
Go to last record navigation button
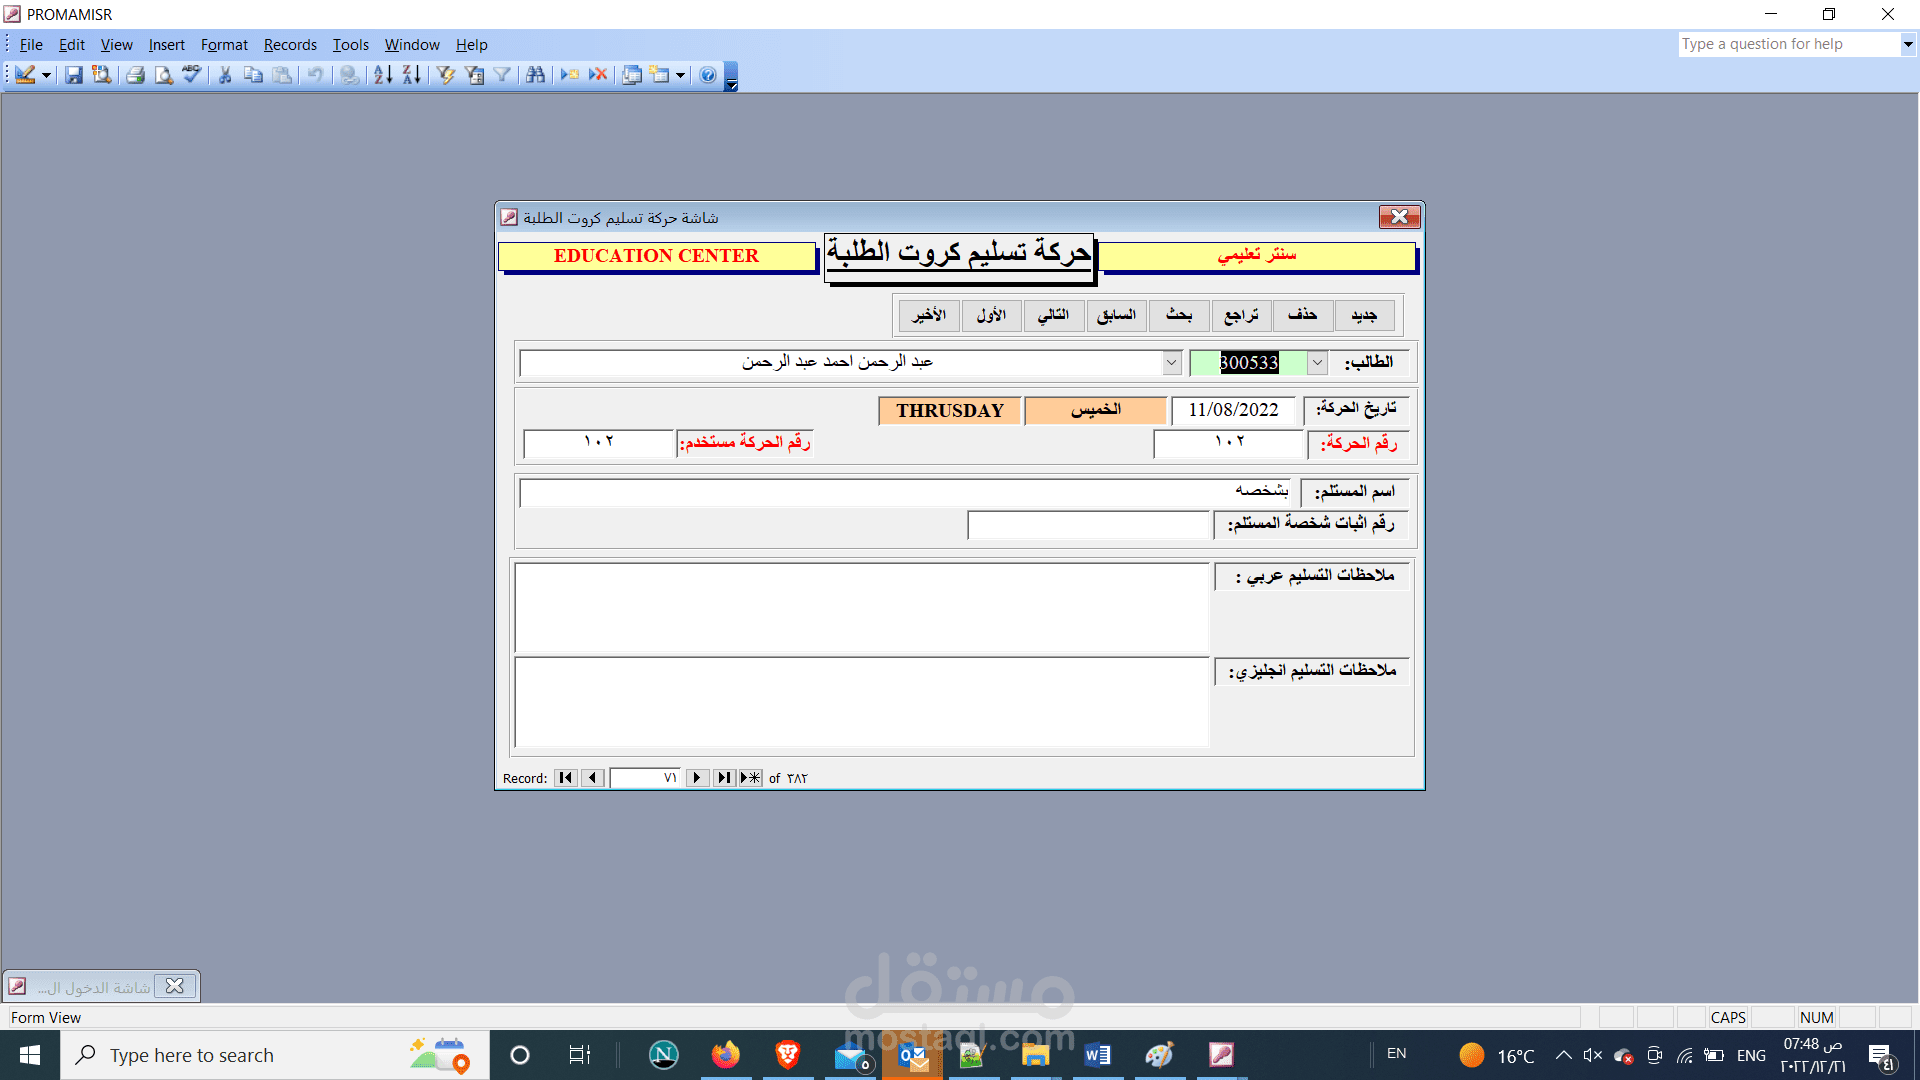(724, 778)
